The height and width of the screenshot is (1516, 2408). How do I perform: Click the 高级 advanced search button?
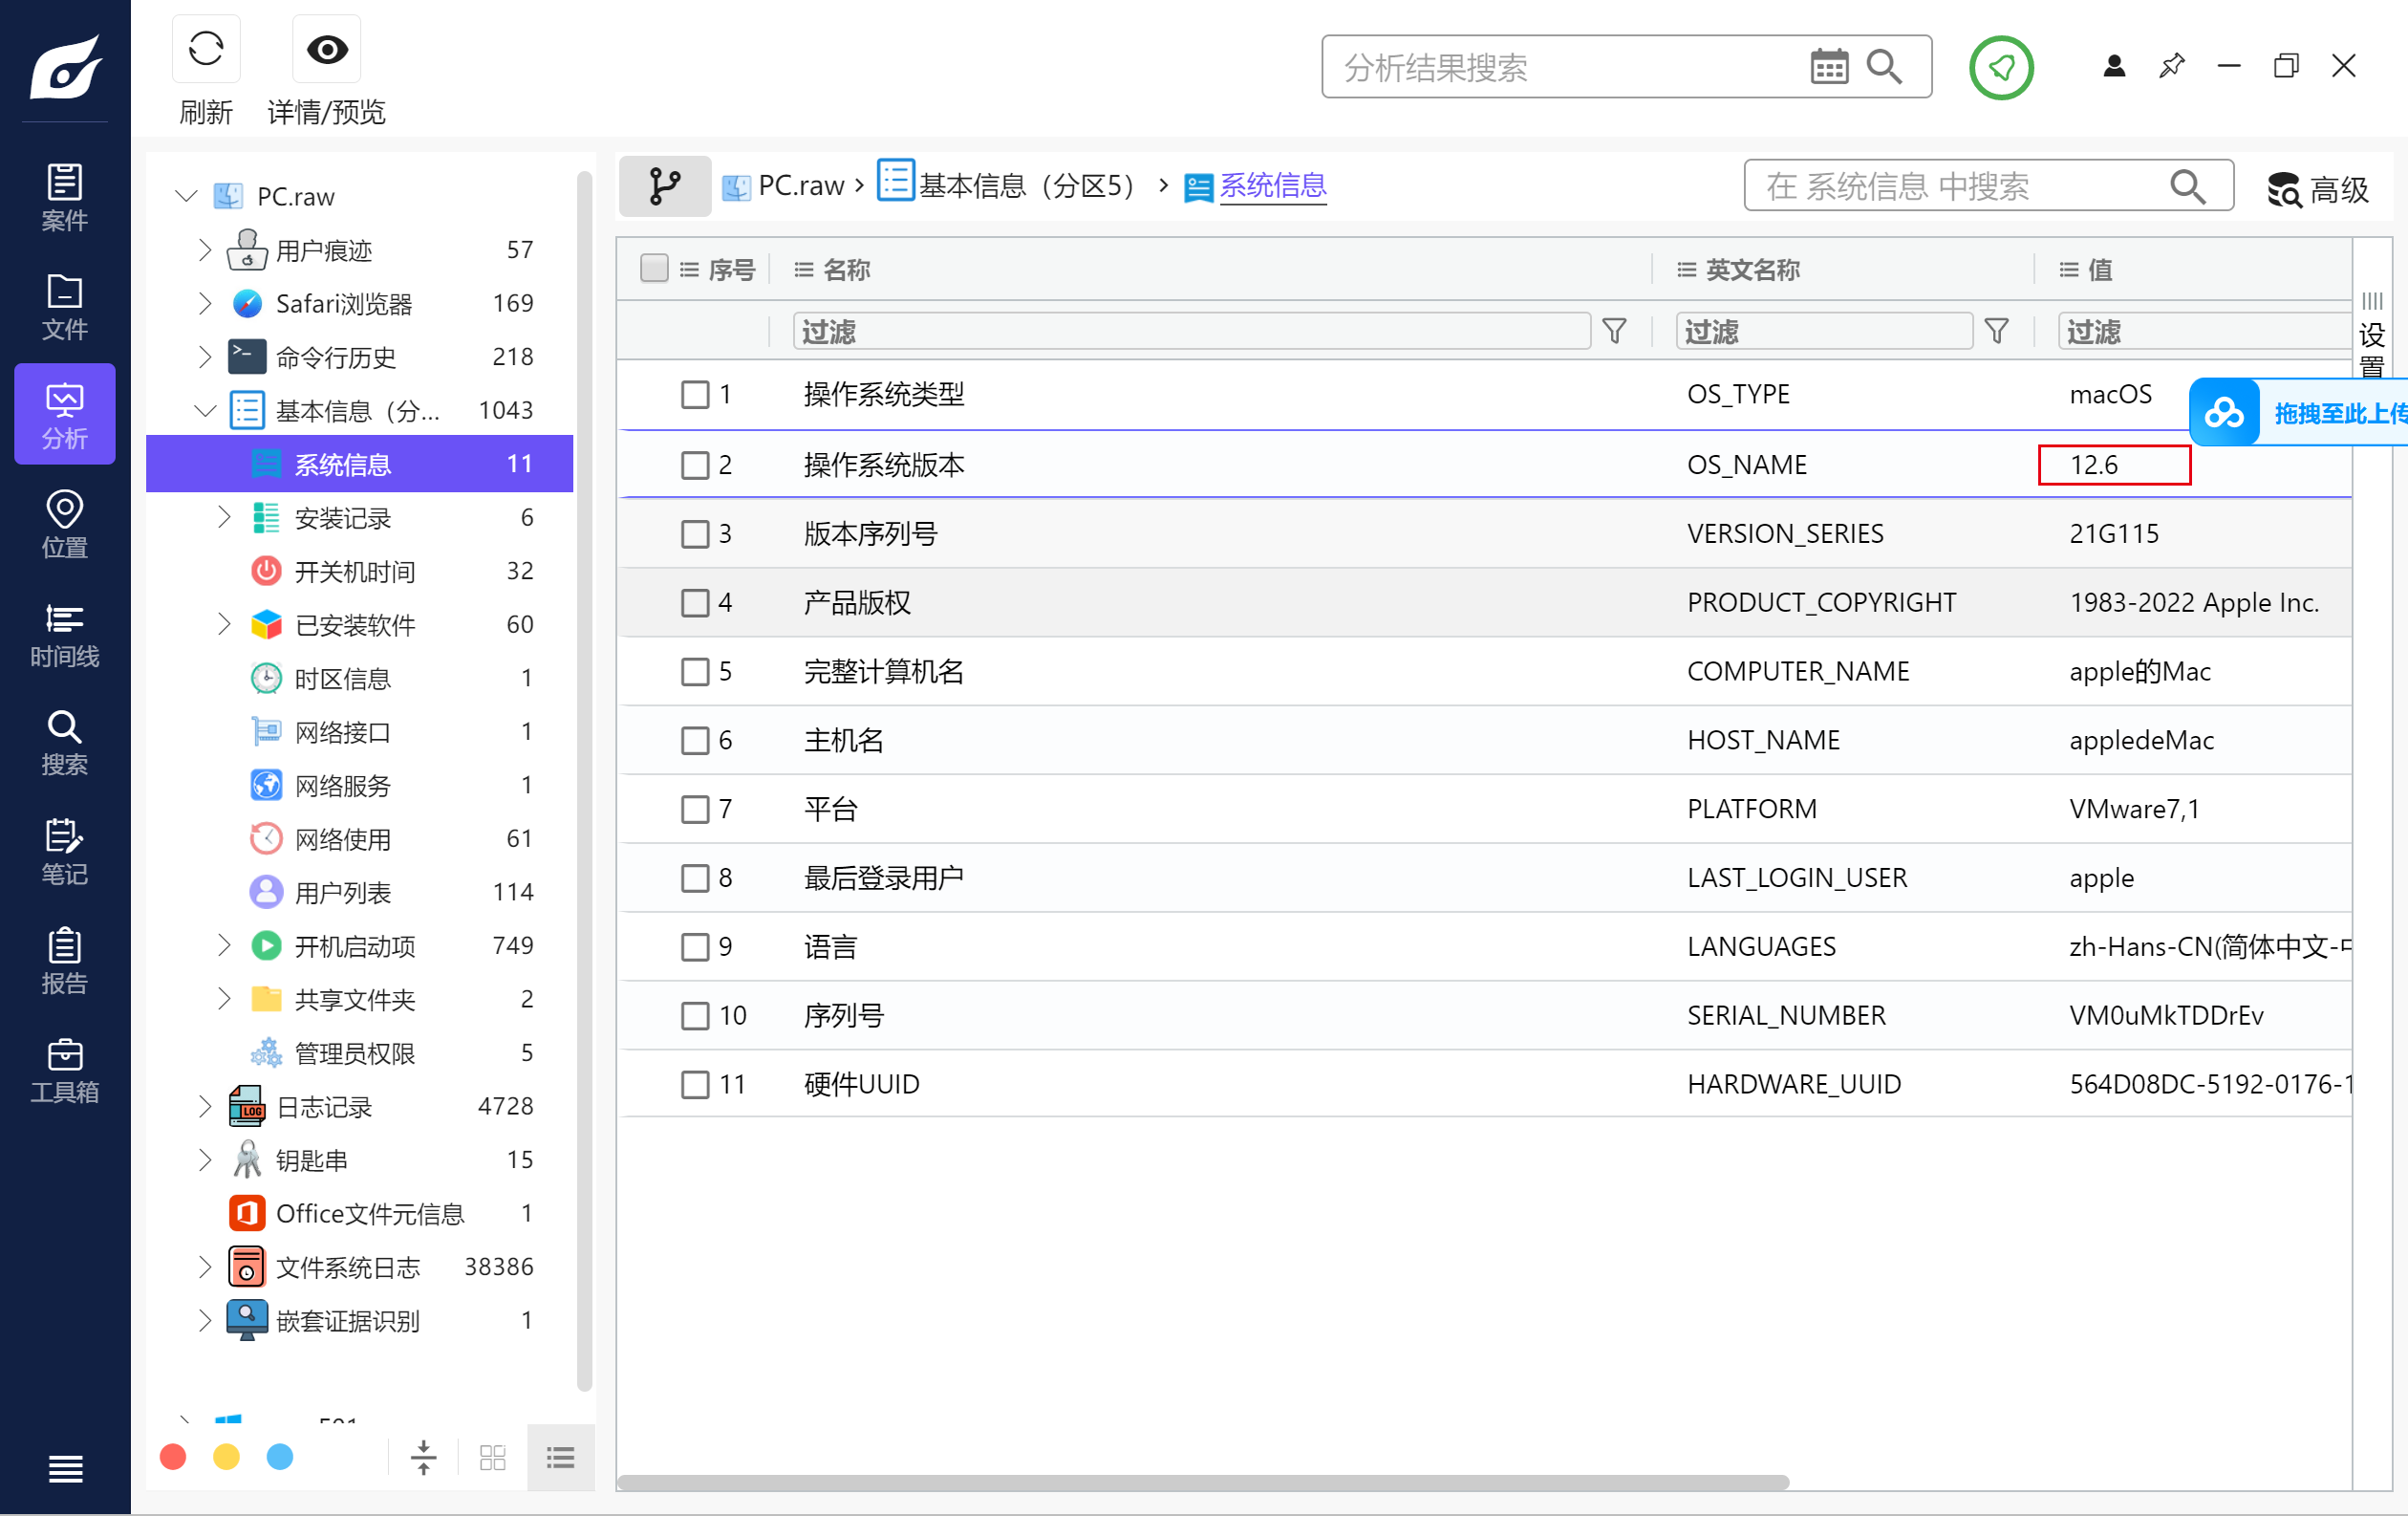pyautogui.click(x=2316, y=188)
